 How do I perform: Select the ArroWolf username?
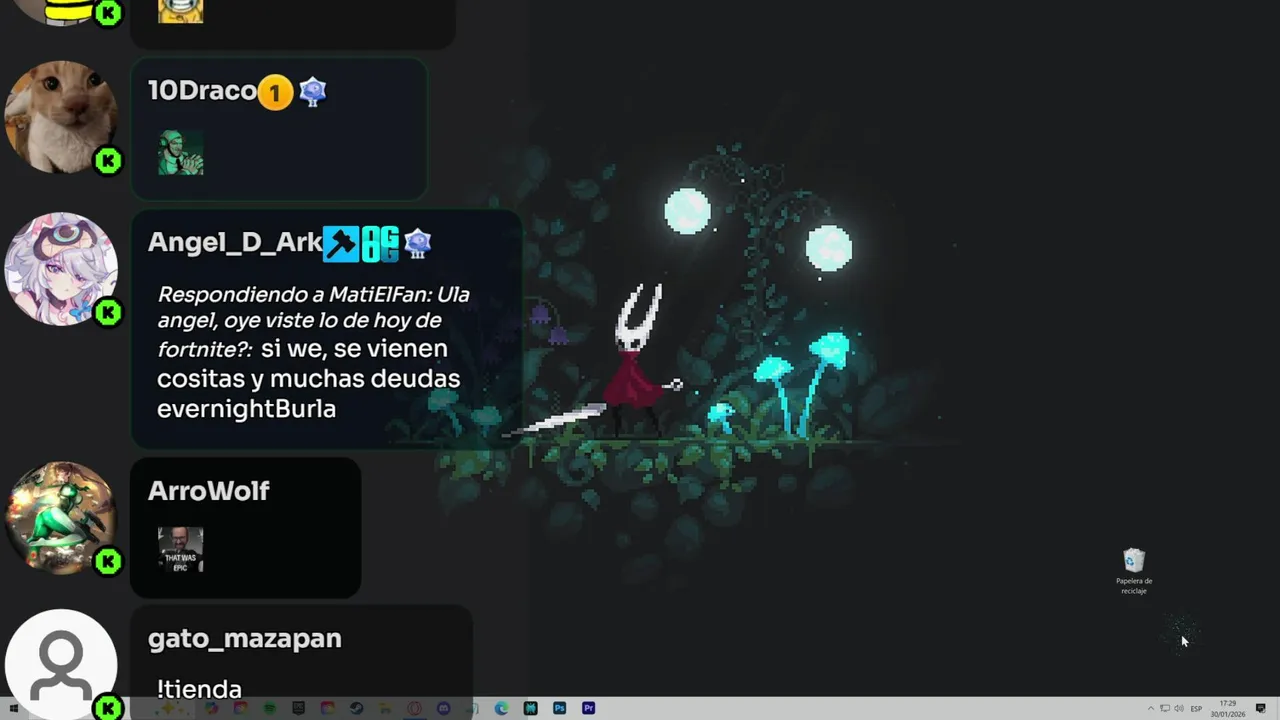click(209, 491)
